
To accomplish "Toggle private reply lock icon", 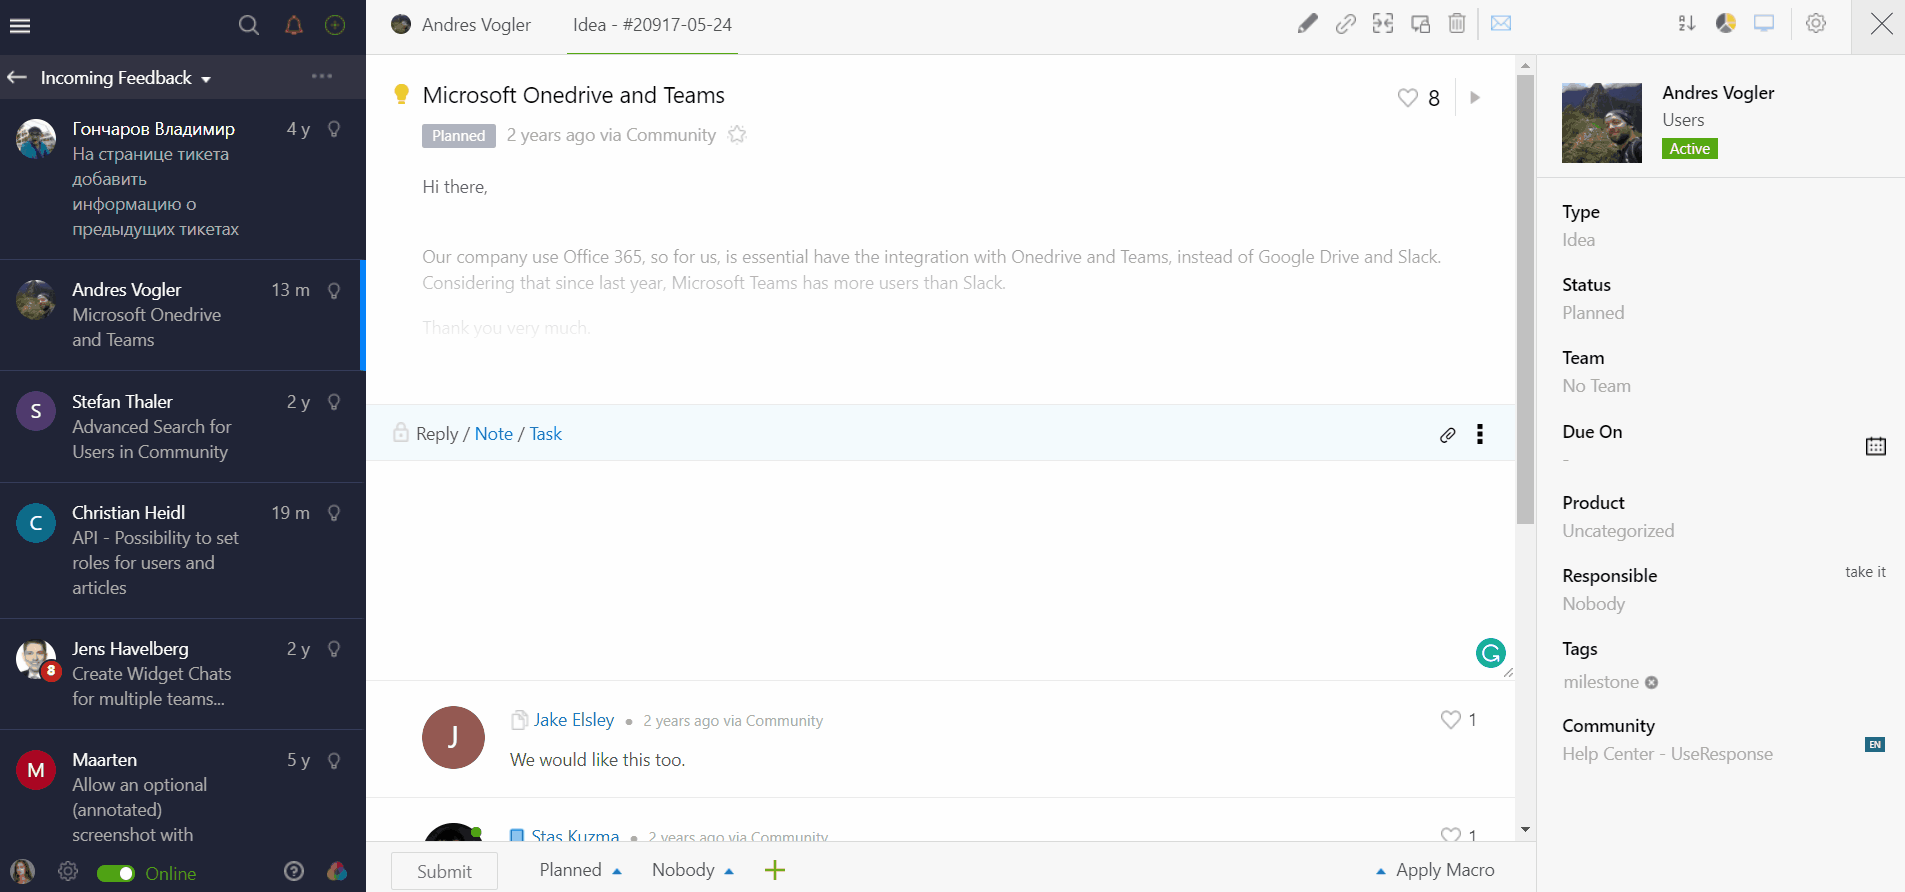I will pyautogui.click(x=401, y=433).
